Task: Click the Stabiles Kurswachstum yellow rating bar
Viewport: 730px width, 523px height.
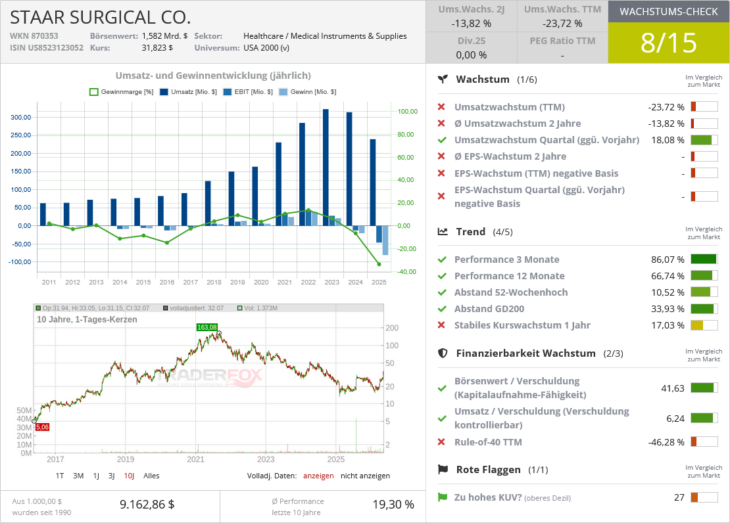Action: (704, 325)
